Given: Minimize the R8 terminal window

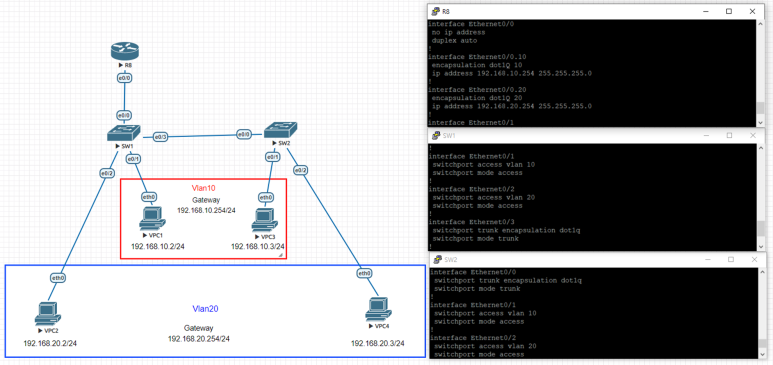Looking at the screenshot, I should [705, 11].
